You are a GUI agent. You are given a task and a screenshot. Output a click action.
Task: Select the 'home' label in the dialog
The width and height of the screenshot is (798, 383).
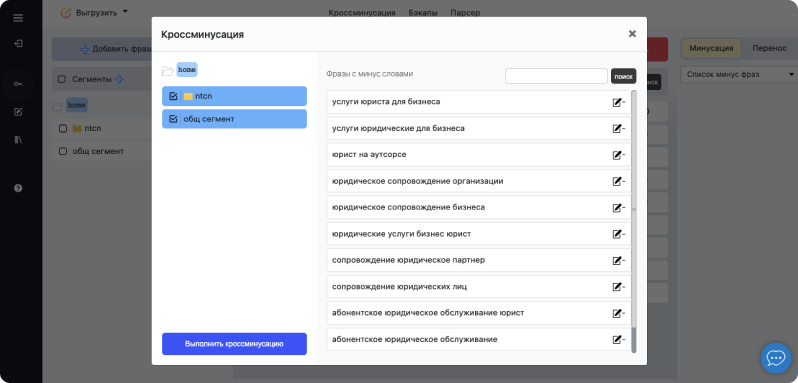pos(187,70)
